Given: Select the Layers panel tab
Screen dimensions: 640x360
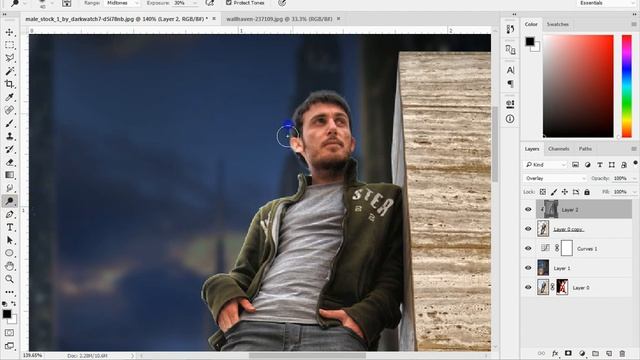Looking at the screenshot, I should (x=531, y=149).
